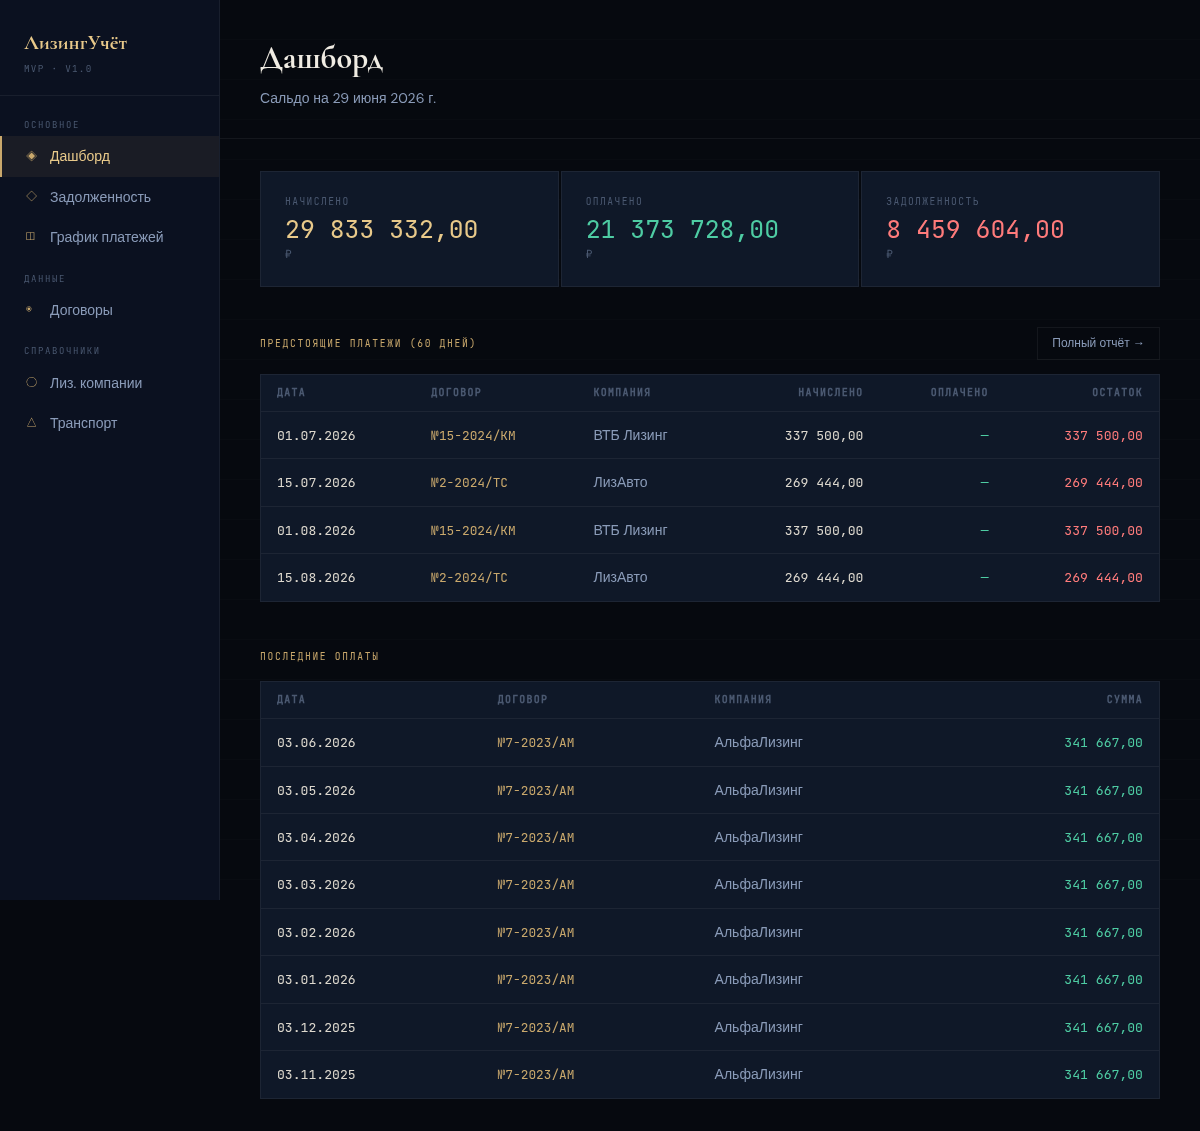This screenshot has height=1131, width=1200.
Task: Click the dot icon beside Договоры
Action: pyautogui.click(x=29, y=310)
